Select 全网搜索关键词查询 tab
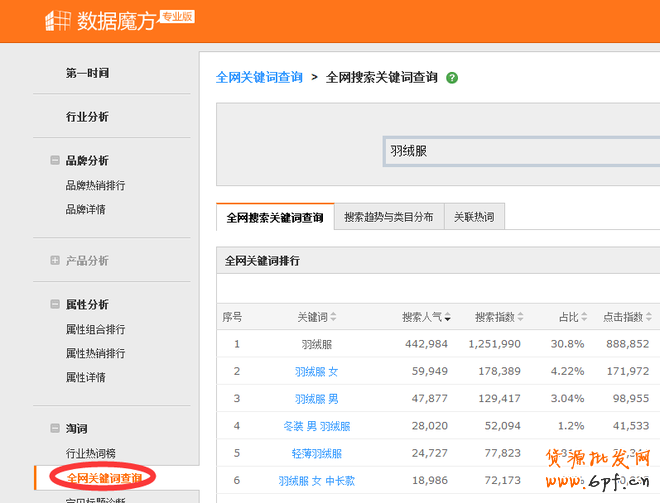The width and height of the screenshot is (660, 503). tap(275, 217)
